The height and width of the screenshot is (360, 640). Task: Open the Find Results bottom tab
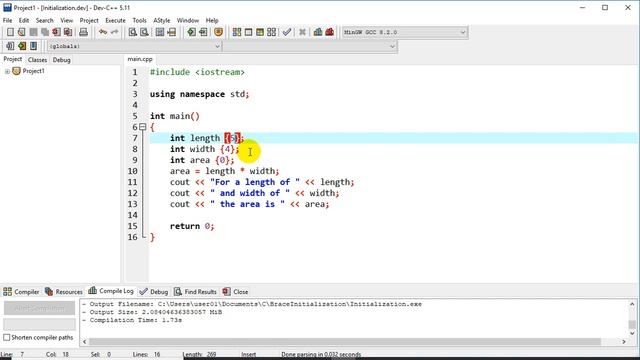pos(196,291)
